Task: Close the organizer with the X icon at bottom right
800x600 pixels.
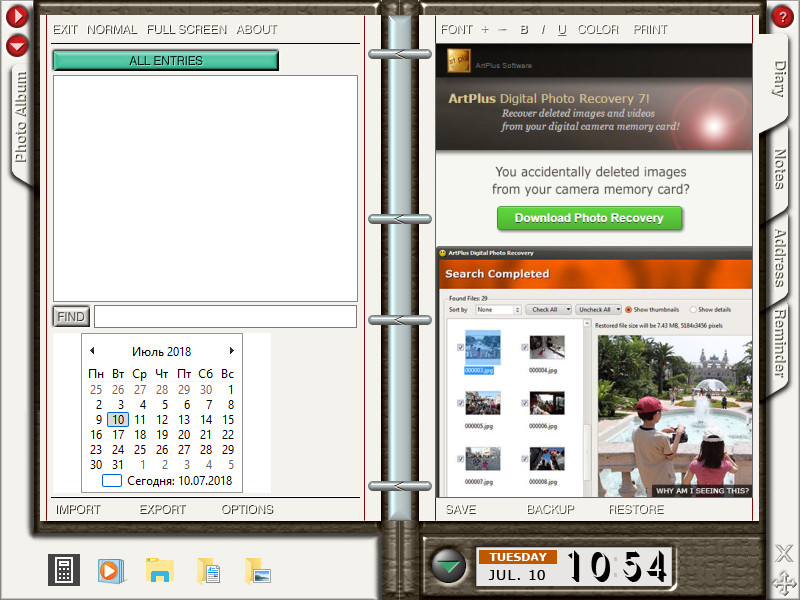Action: point(784,553)
